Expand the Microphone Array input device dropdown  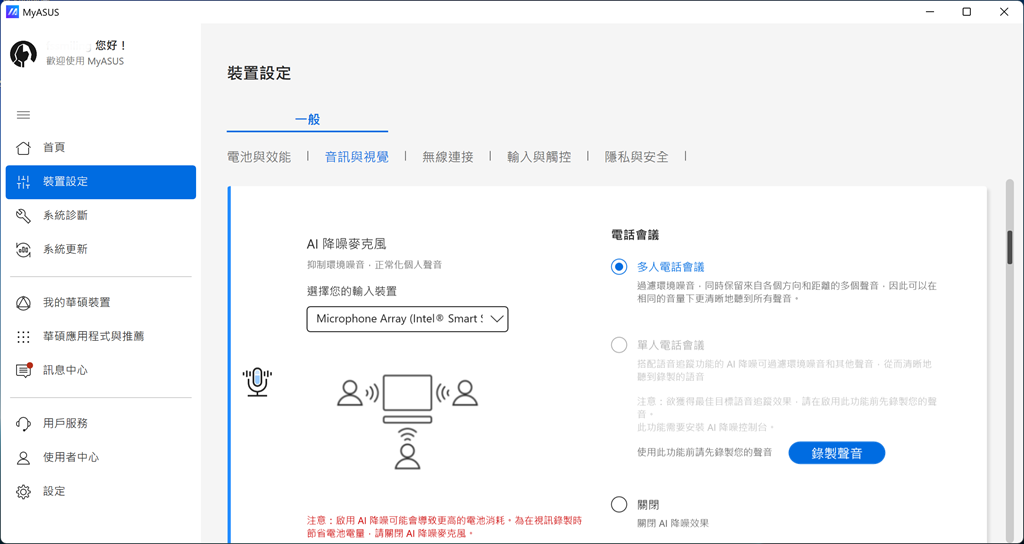[407, 319]
